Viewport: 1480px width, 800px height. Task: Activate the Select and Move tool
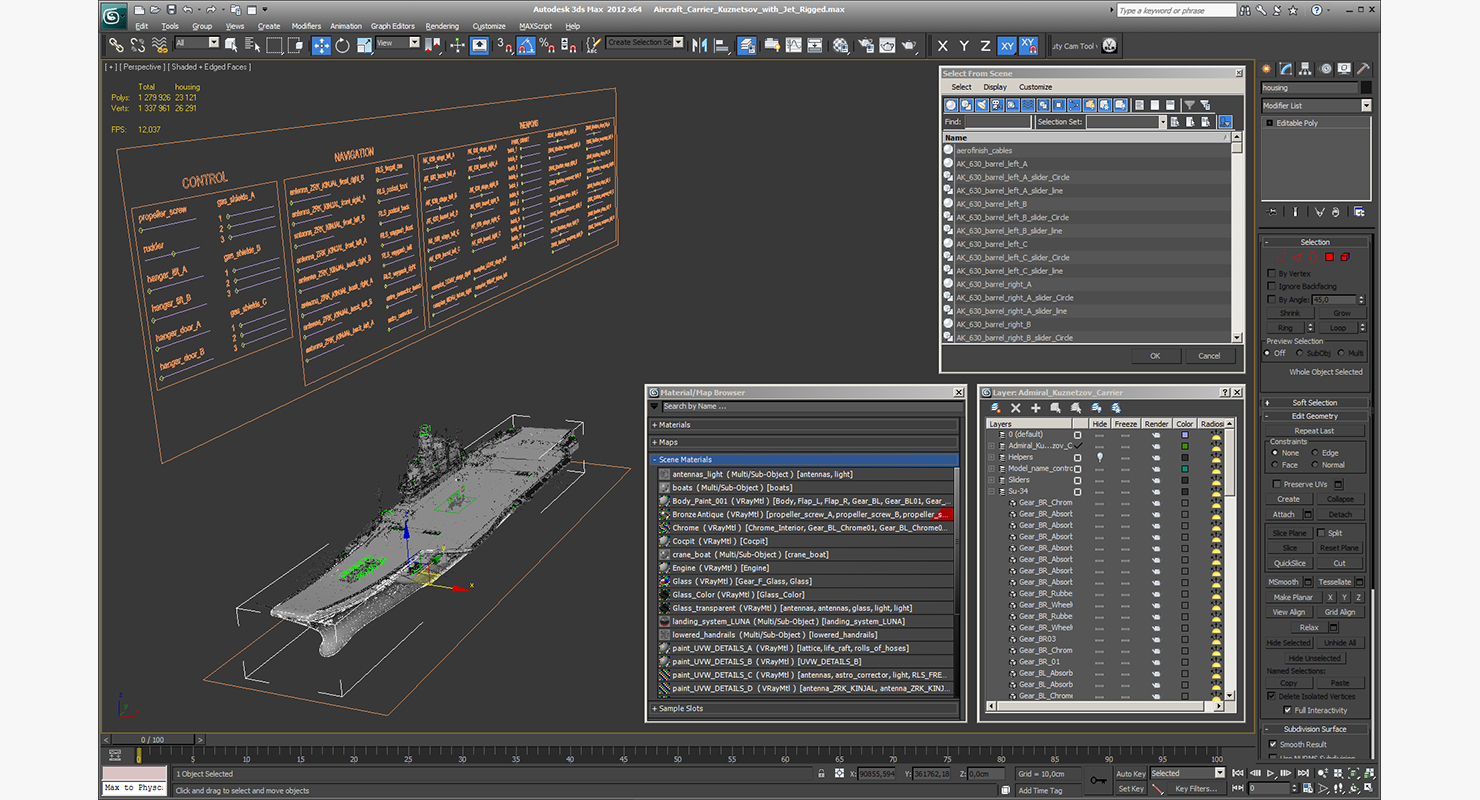click(x=321, y=45)
